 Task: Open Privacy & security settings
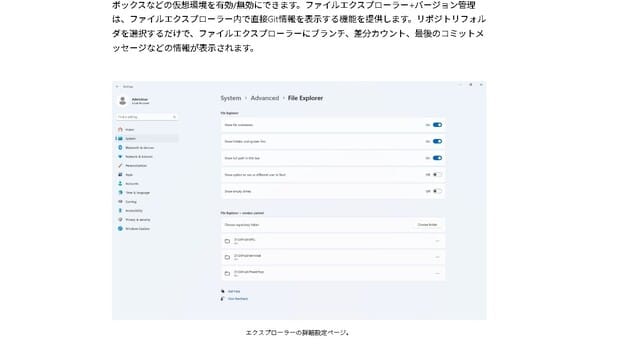click(134, 219)
